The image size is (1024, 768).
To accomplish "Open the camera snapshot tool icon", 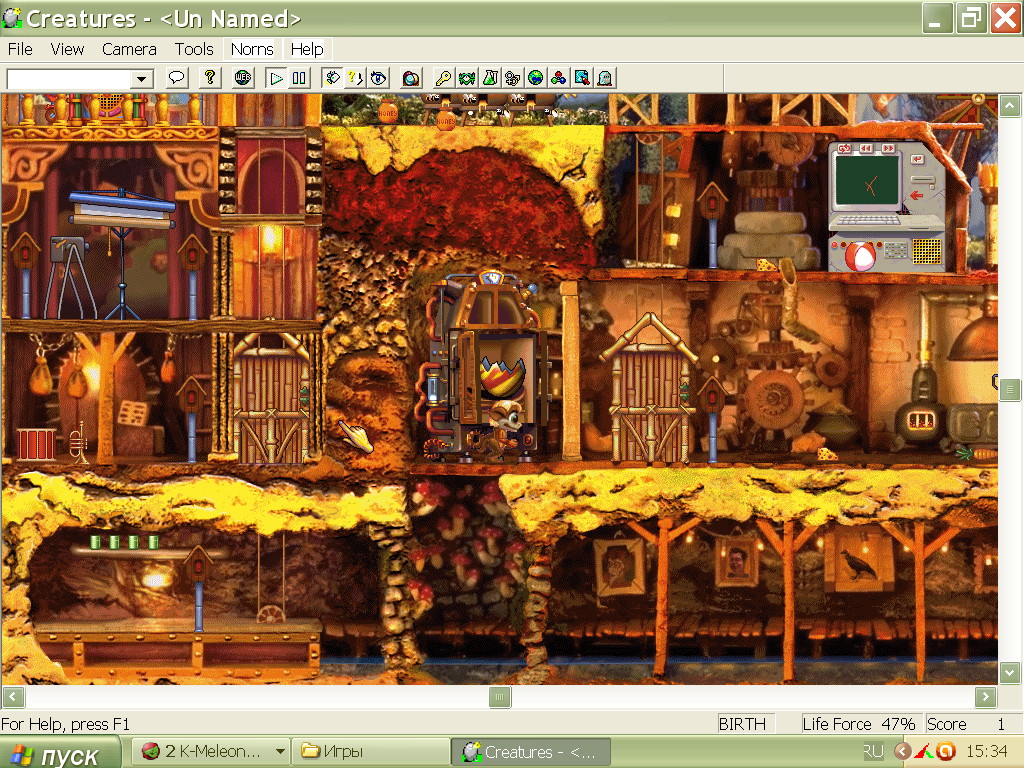I will click(x=411, y=78).
